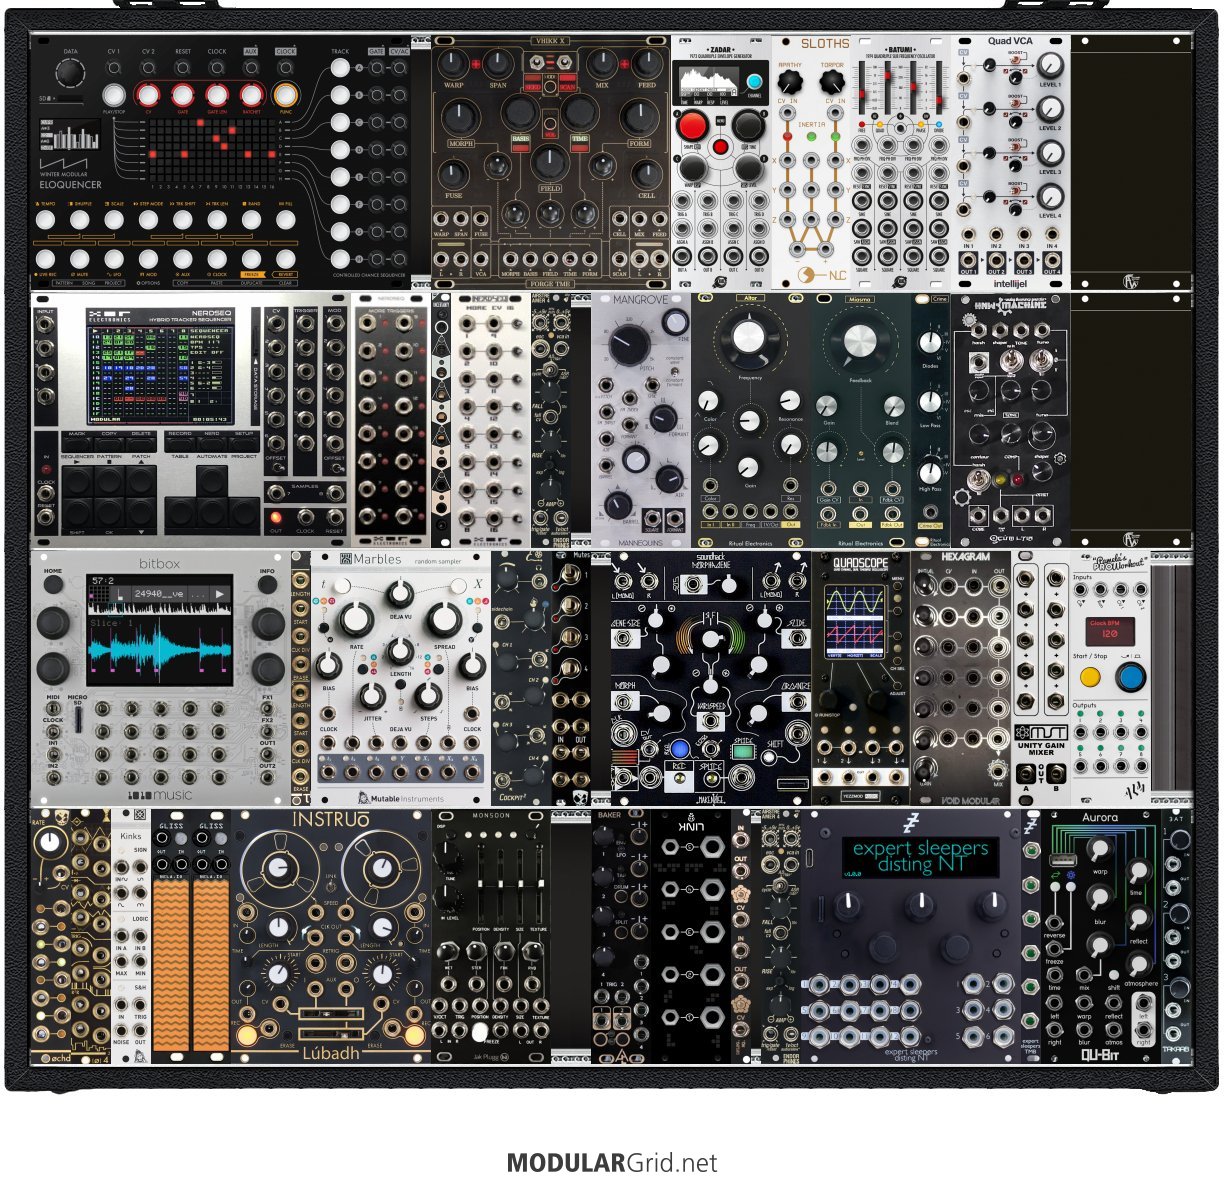Select Eloquencer track A button
1226x1184 pixels.
pyautogui.click(x=340, y=69)
